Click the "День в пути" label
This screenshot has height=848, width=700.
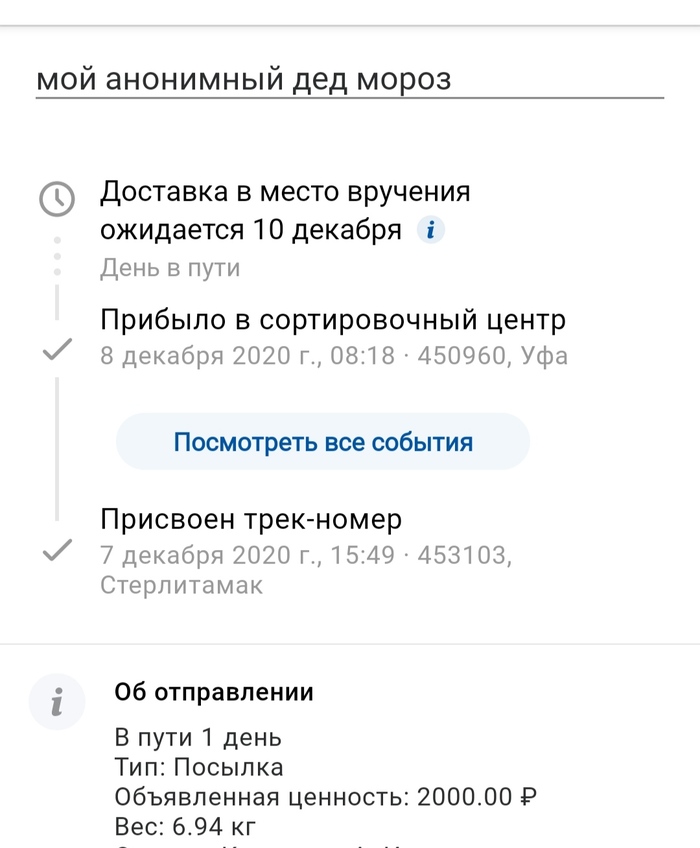tap(170, 268)
